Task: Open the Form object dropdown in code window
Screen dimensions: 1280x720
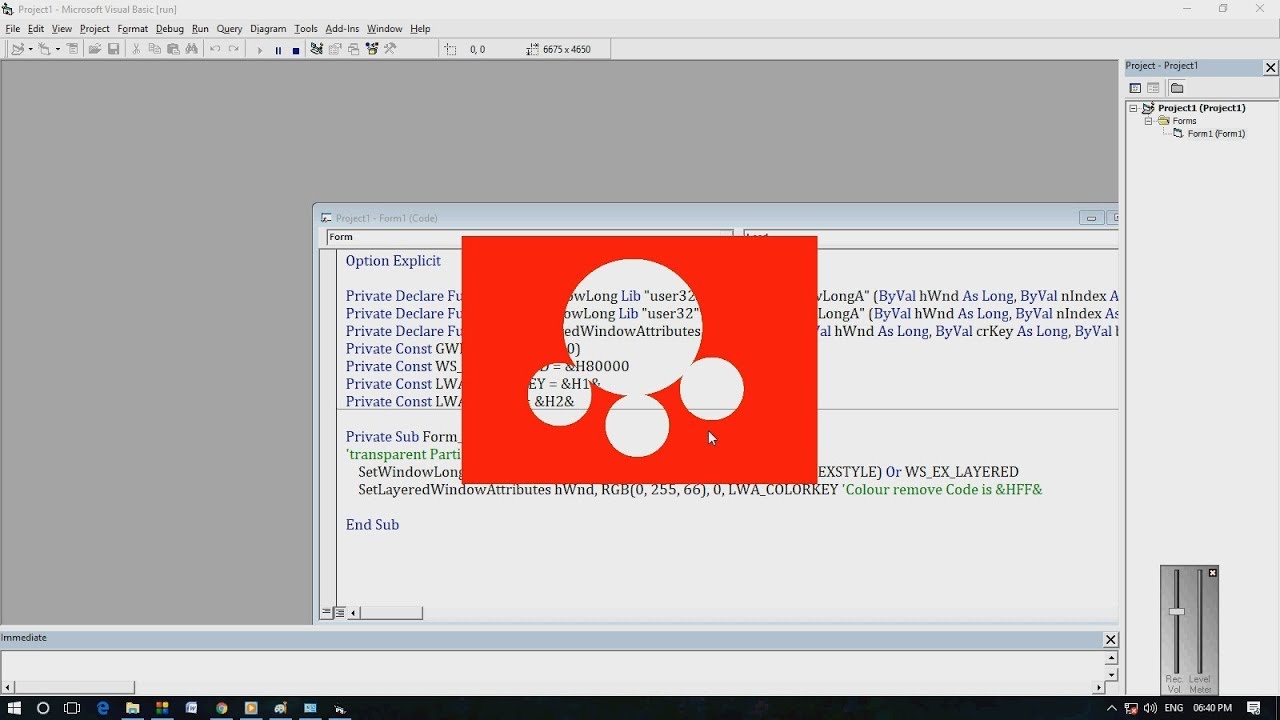Action: tap(530, 237)
